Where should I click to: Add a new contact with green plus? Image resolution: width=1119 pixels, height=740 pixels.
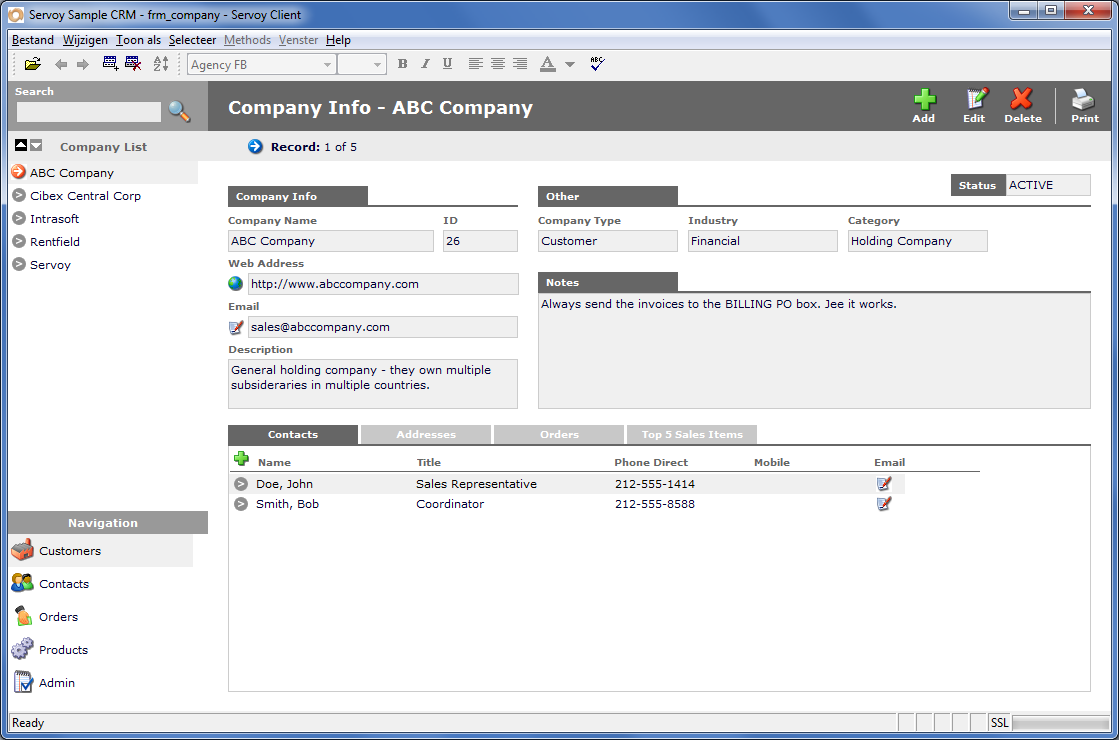[x=241, y=458]
